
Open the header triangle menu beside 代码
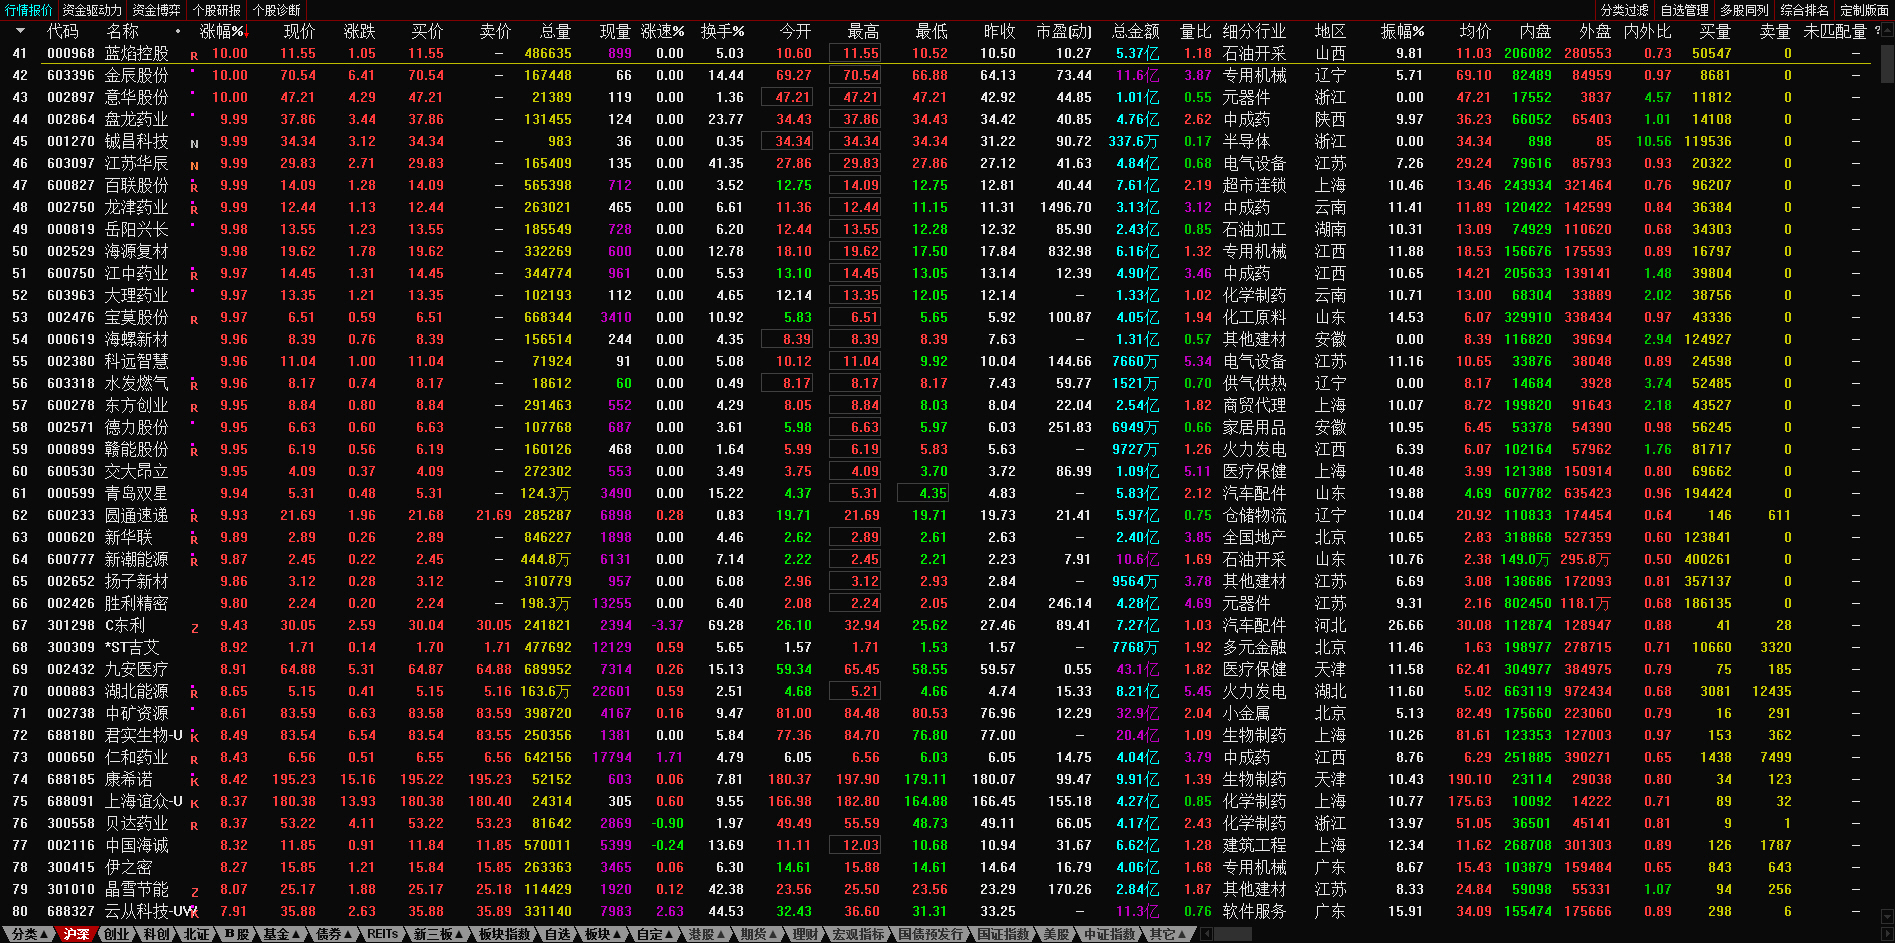click(x=20, y=31)
